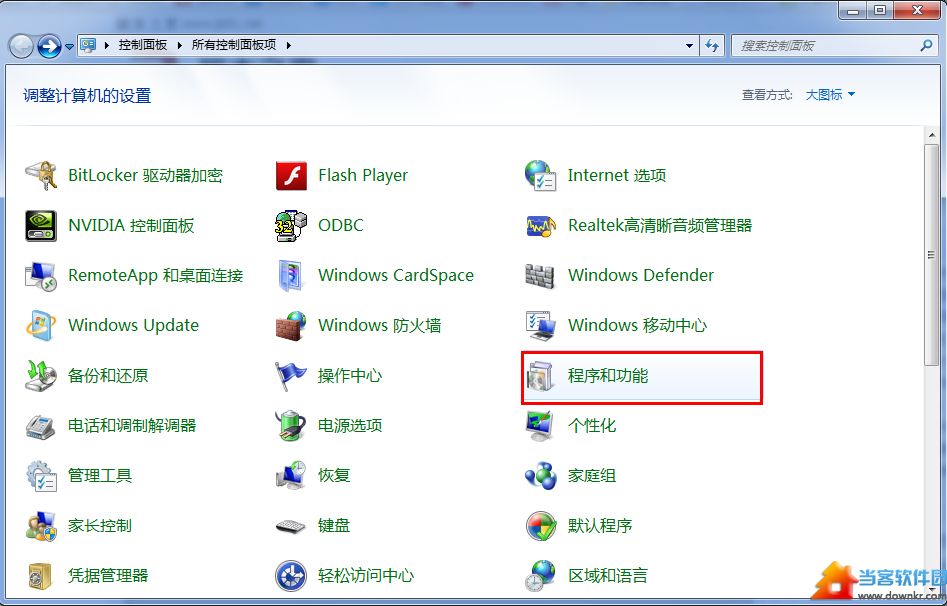Open the Windows Defender link text
Viewport: 947px width, 606px height.
point(641,276)
